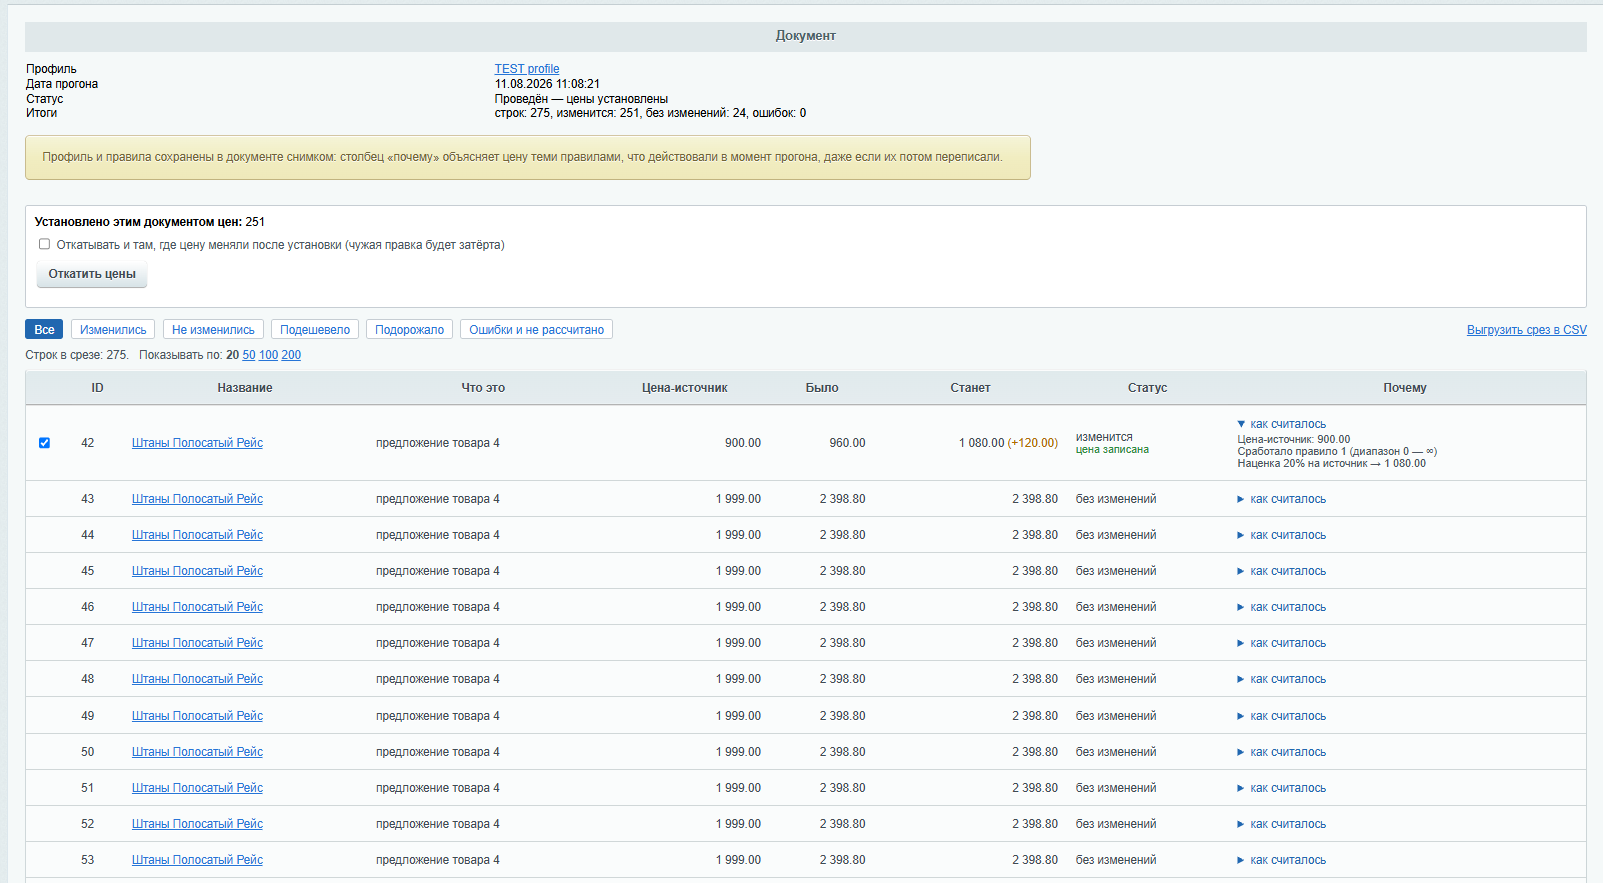Open Штаны Полосатый Рейс link in row 43
Image resolution: width=1603 pixels, height=883 pixels.
click(x=197, y=499)
